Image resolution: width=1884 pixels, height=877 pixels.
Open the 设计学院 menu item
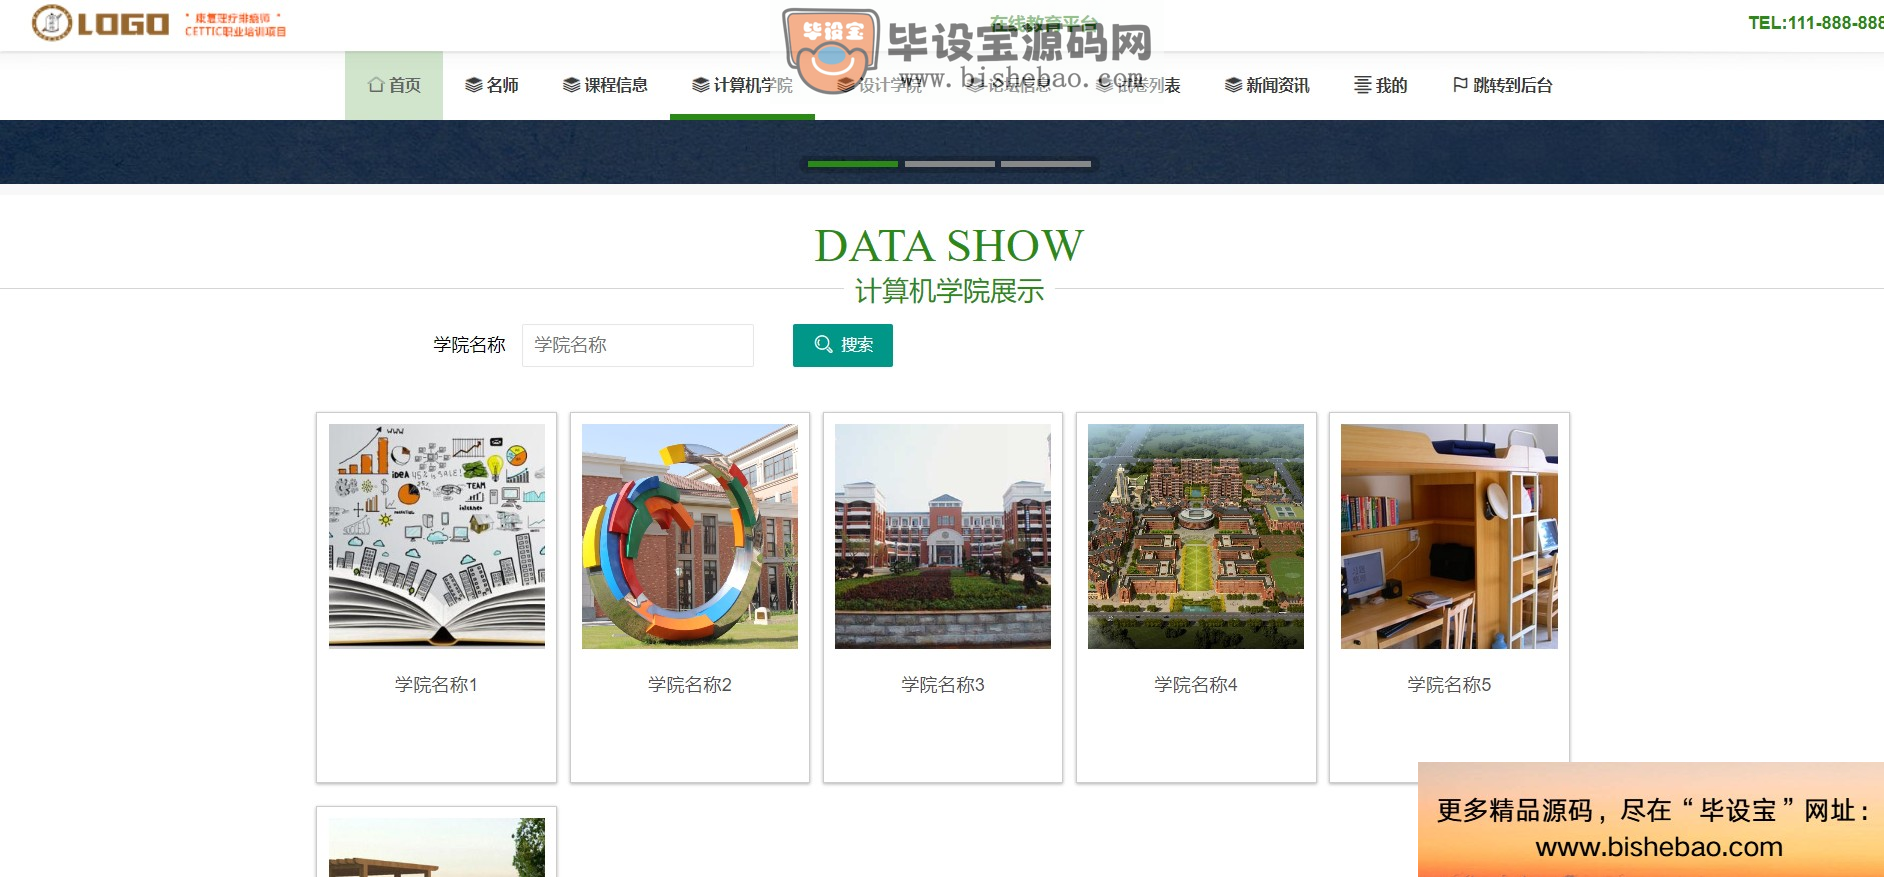[880, 85]
